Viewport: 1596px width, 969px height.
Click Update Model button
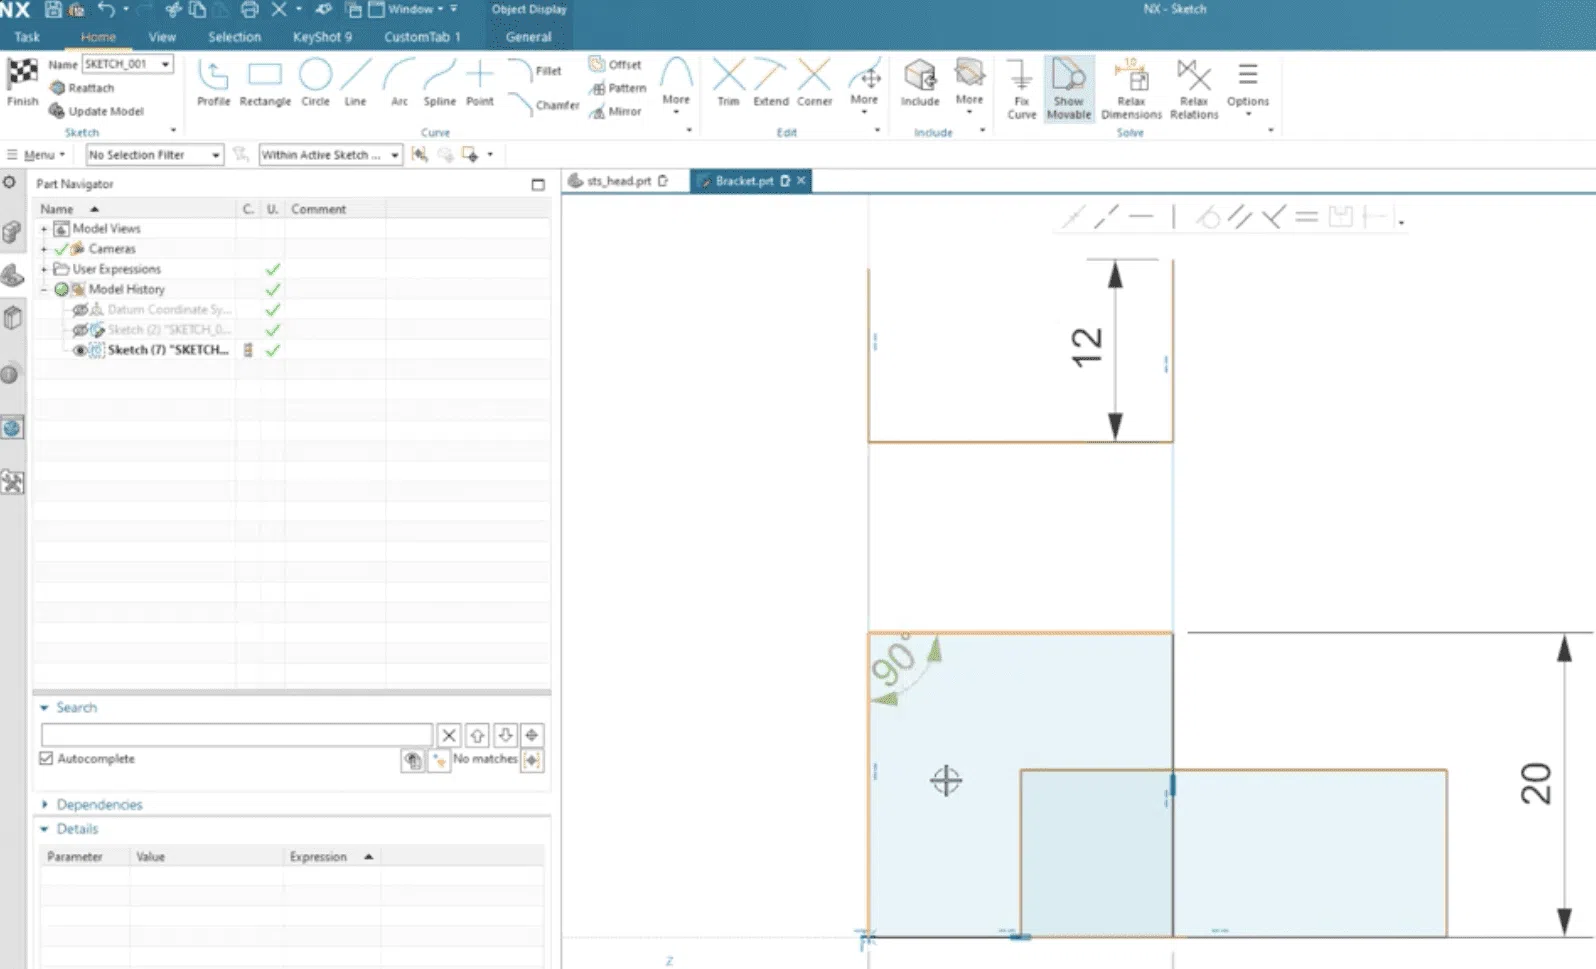pos(97,111)
